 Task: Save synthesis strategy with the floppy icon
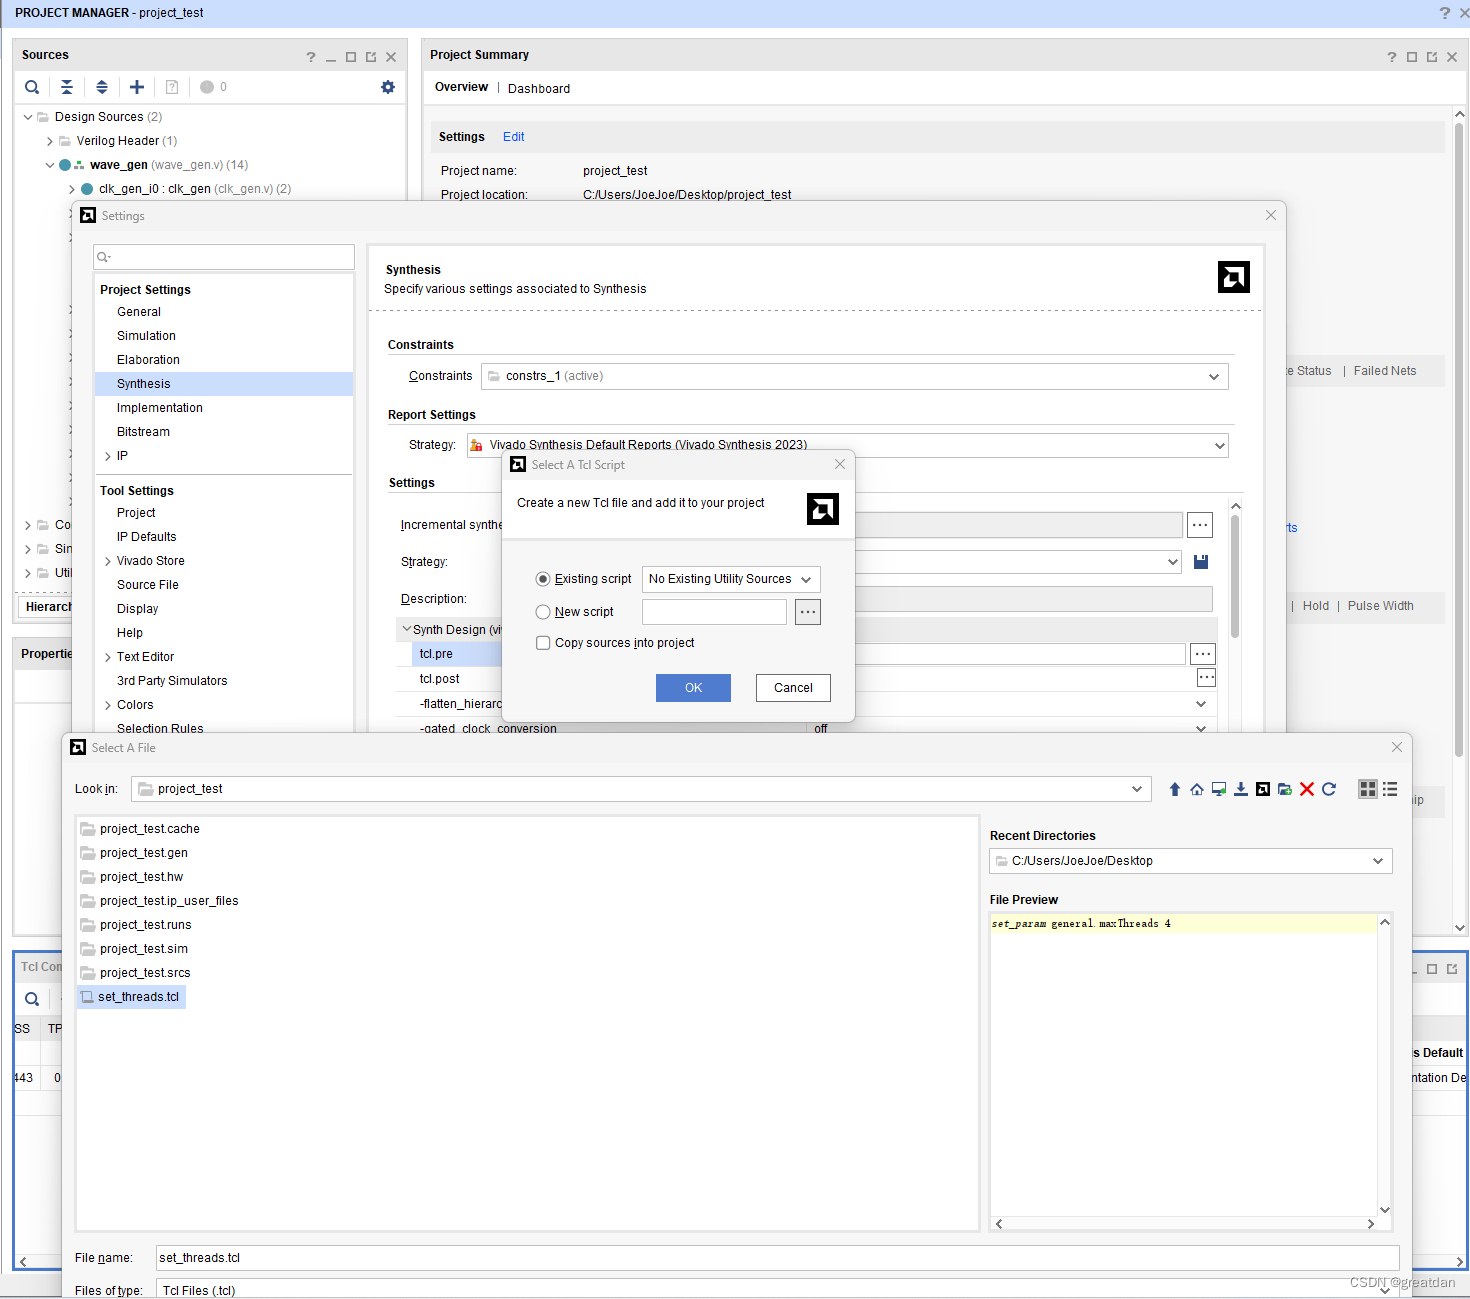(1201, 562)
